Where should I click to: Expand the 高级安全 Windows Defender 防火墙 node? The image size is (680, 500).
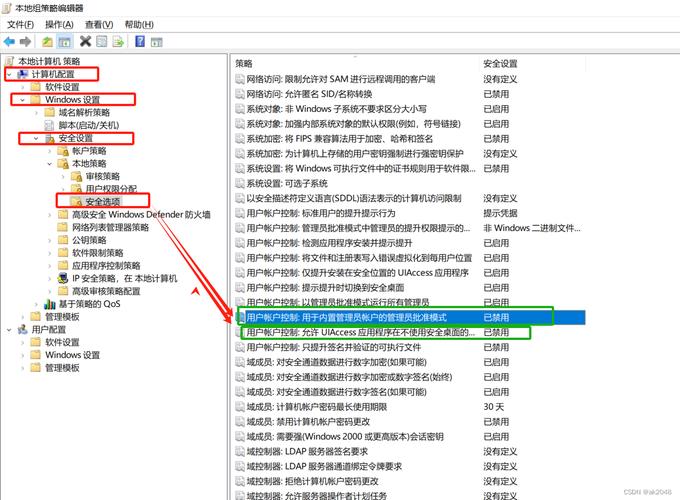[x=50, y=215]
